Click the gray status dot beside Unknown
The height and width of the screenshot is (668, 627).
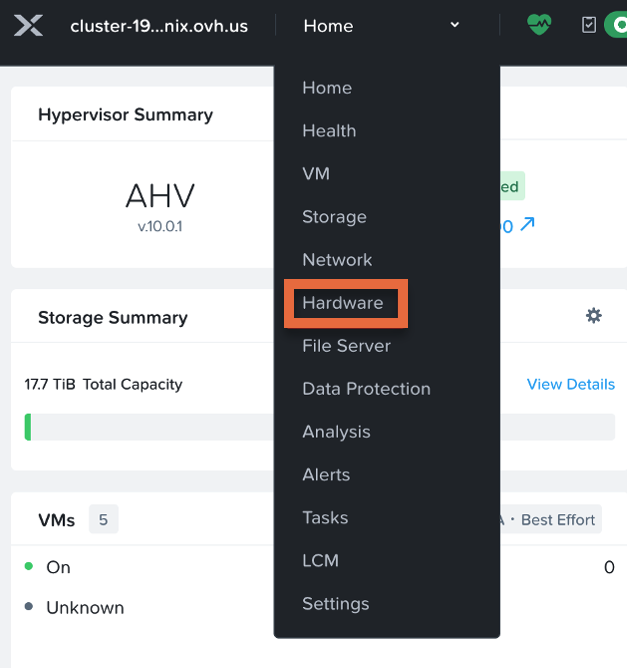point(29,606)
